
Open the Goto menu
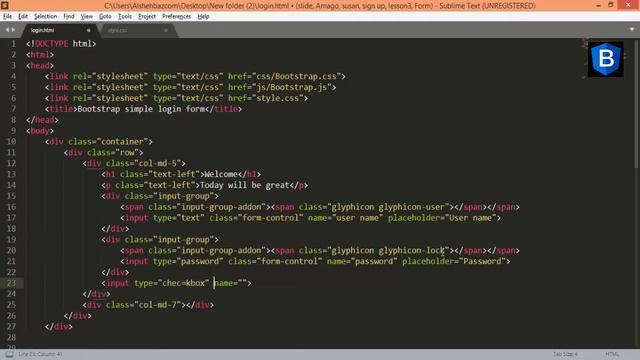[105, 16]
